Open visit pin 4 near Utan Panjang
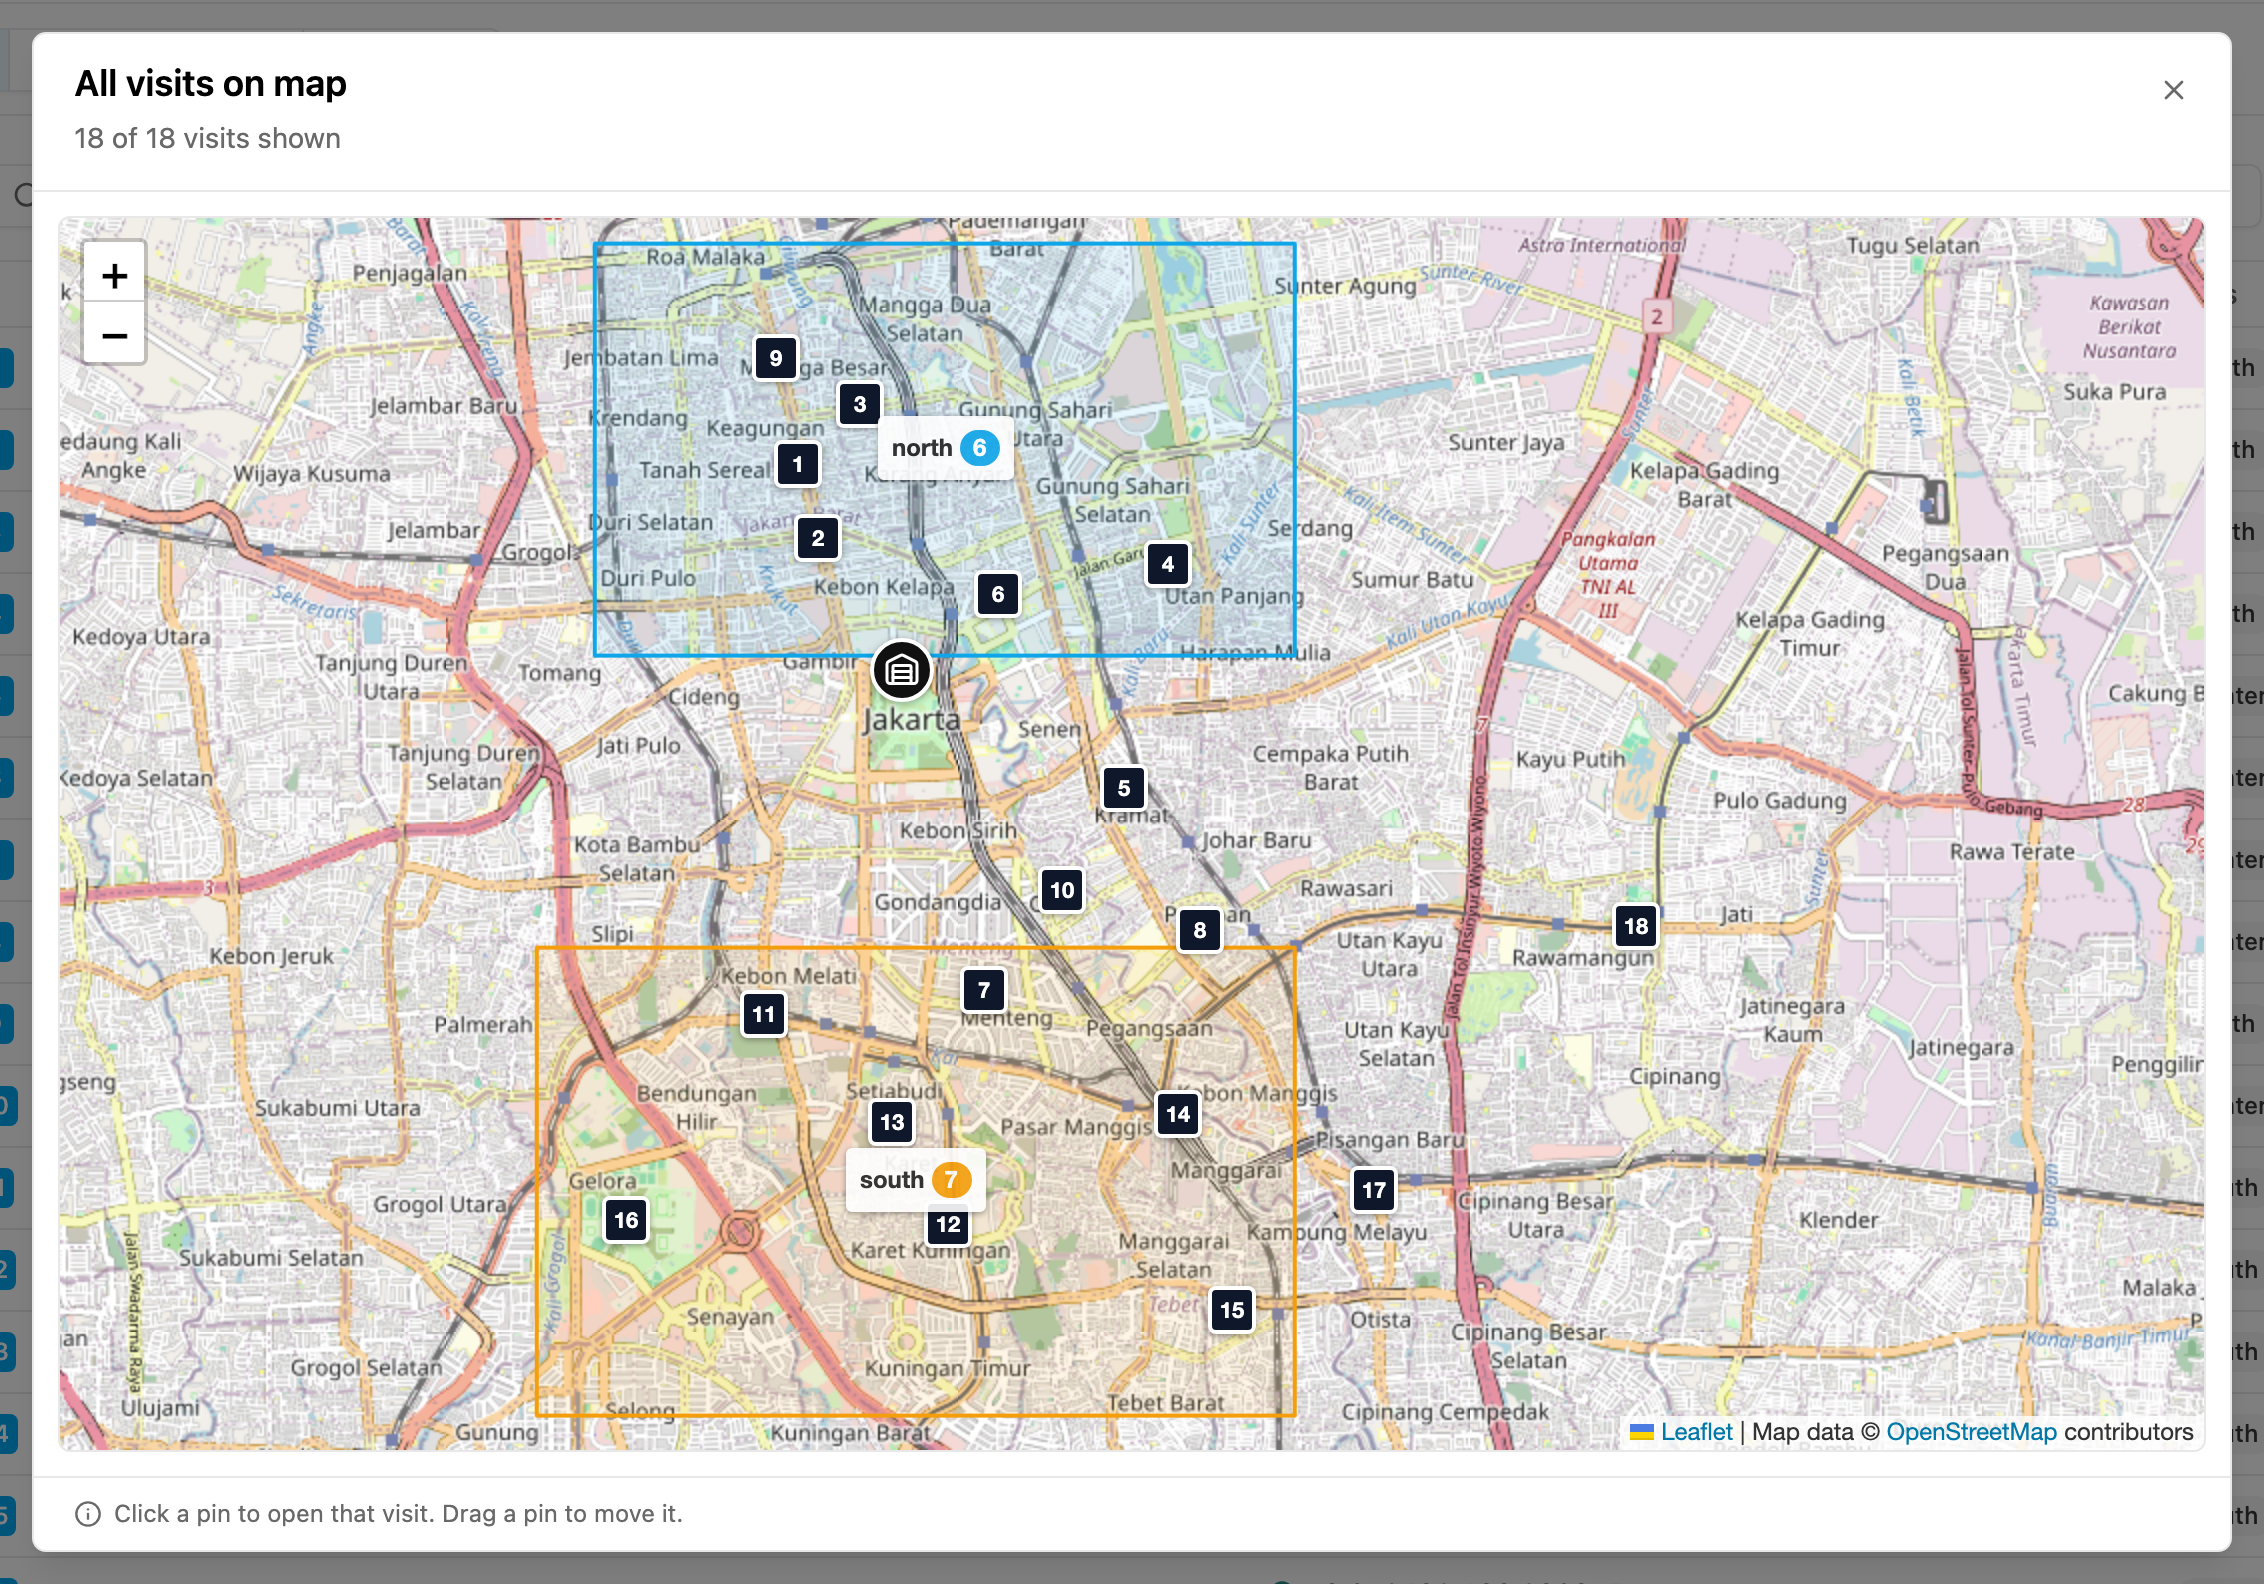Viewport: 2264px width, 1584px height. coord(1168,564)
